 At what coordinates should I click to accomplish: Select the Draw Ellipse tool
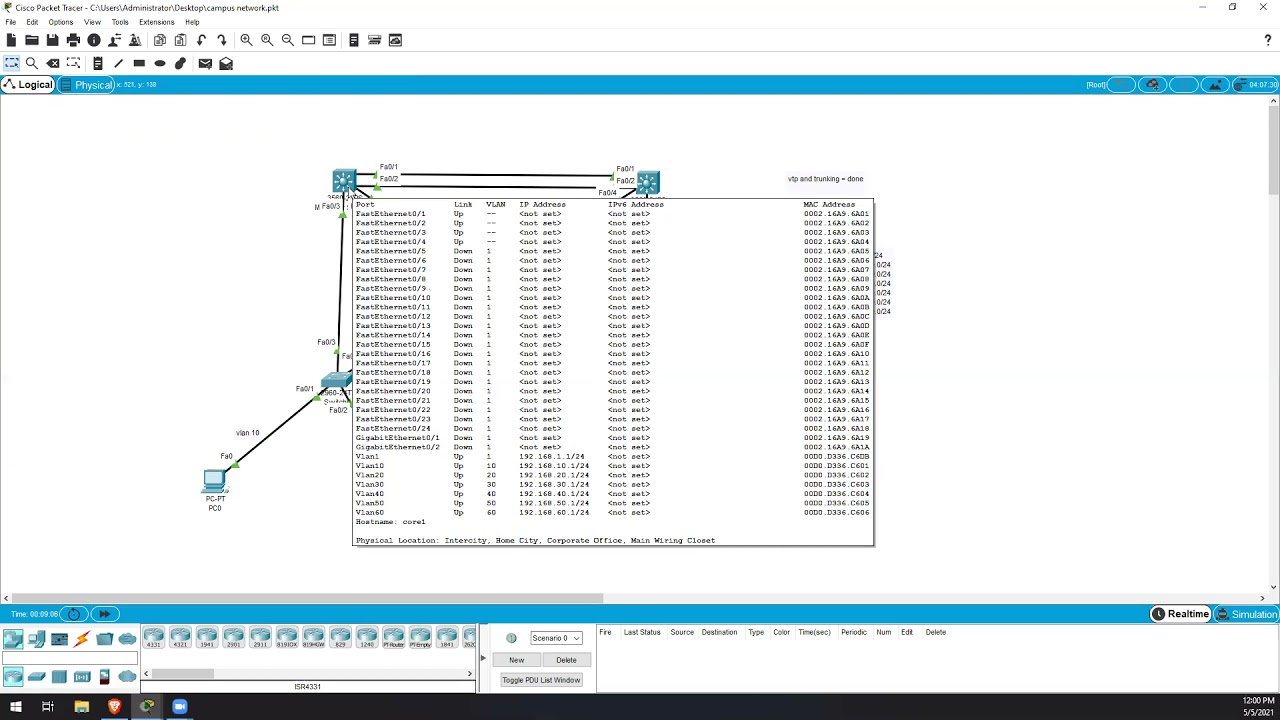coord(160,63)
